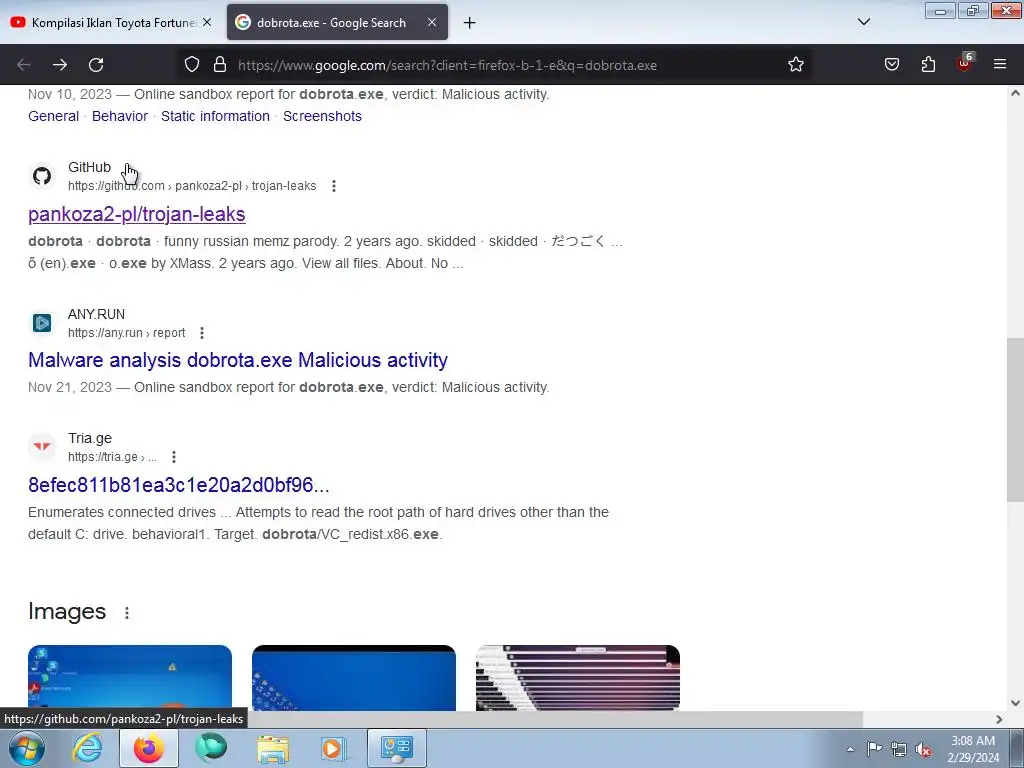
Task: Click the GitHub site name text
Action: point(89,167)
